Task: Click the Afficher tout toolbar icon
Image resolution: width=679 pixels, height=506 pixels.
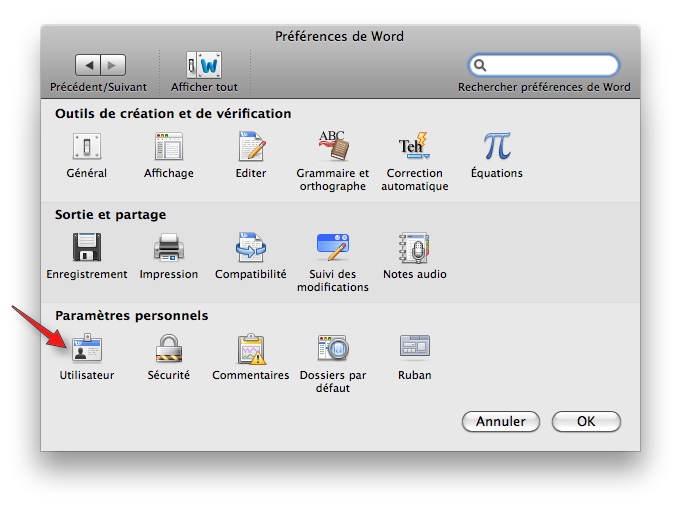Action: [x=204, y=66]
